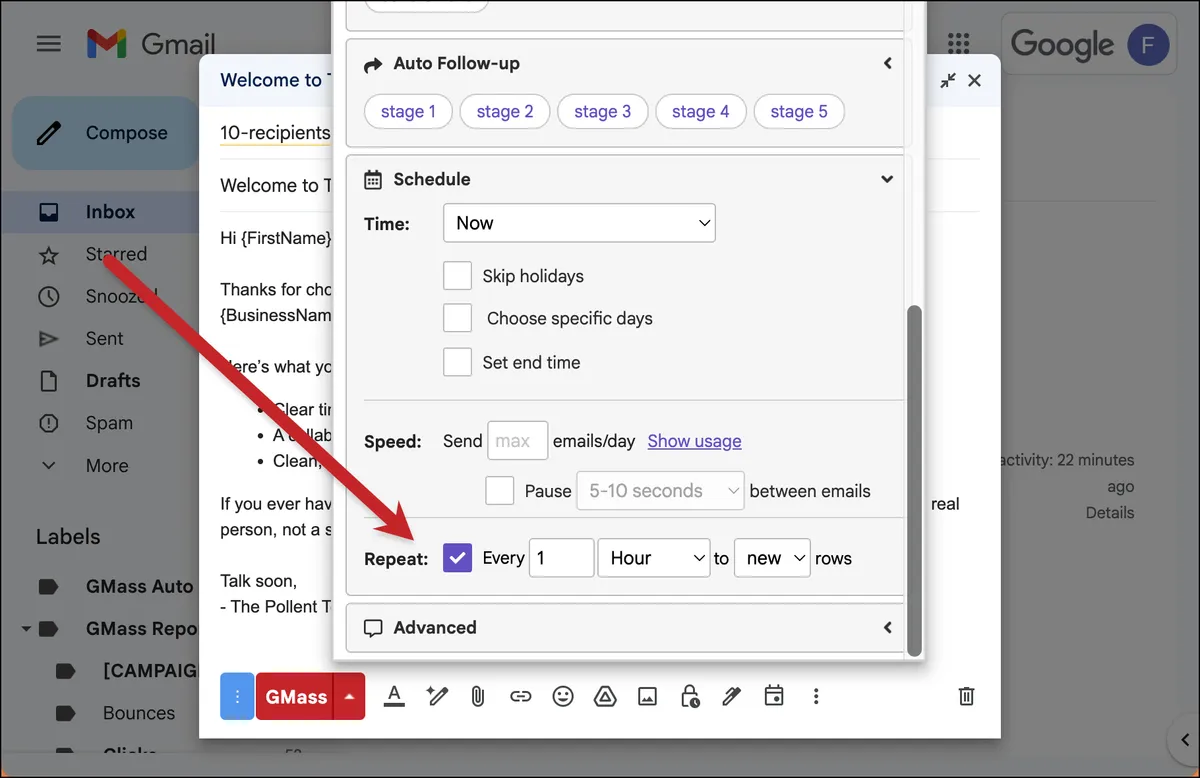Select the stage 3 follow-up tab

pyautogui.click(x=602, y=112)
